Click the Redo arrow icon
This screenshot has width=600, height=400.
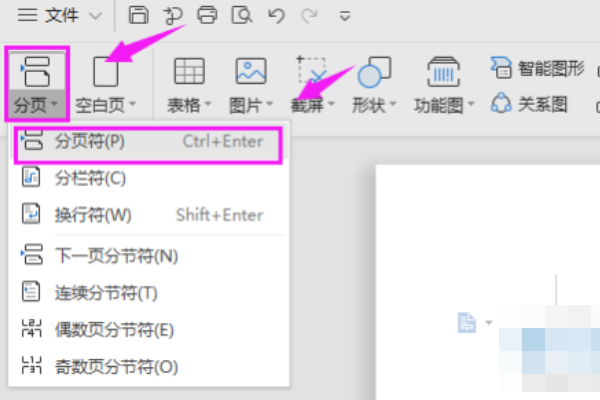coord(309,16)
